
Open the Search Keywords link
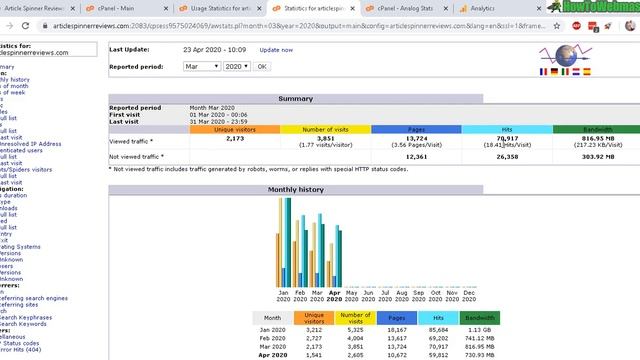click(x=23, y=324)
